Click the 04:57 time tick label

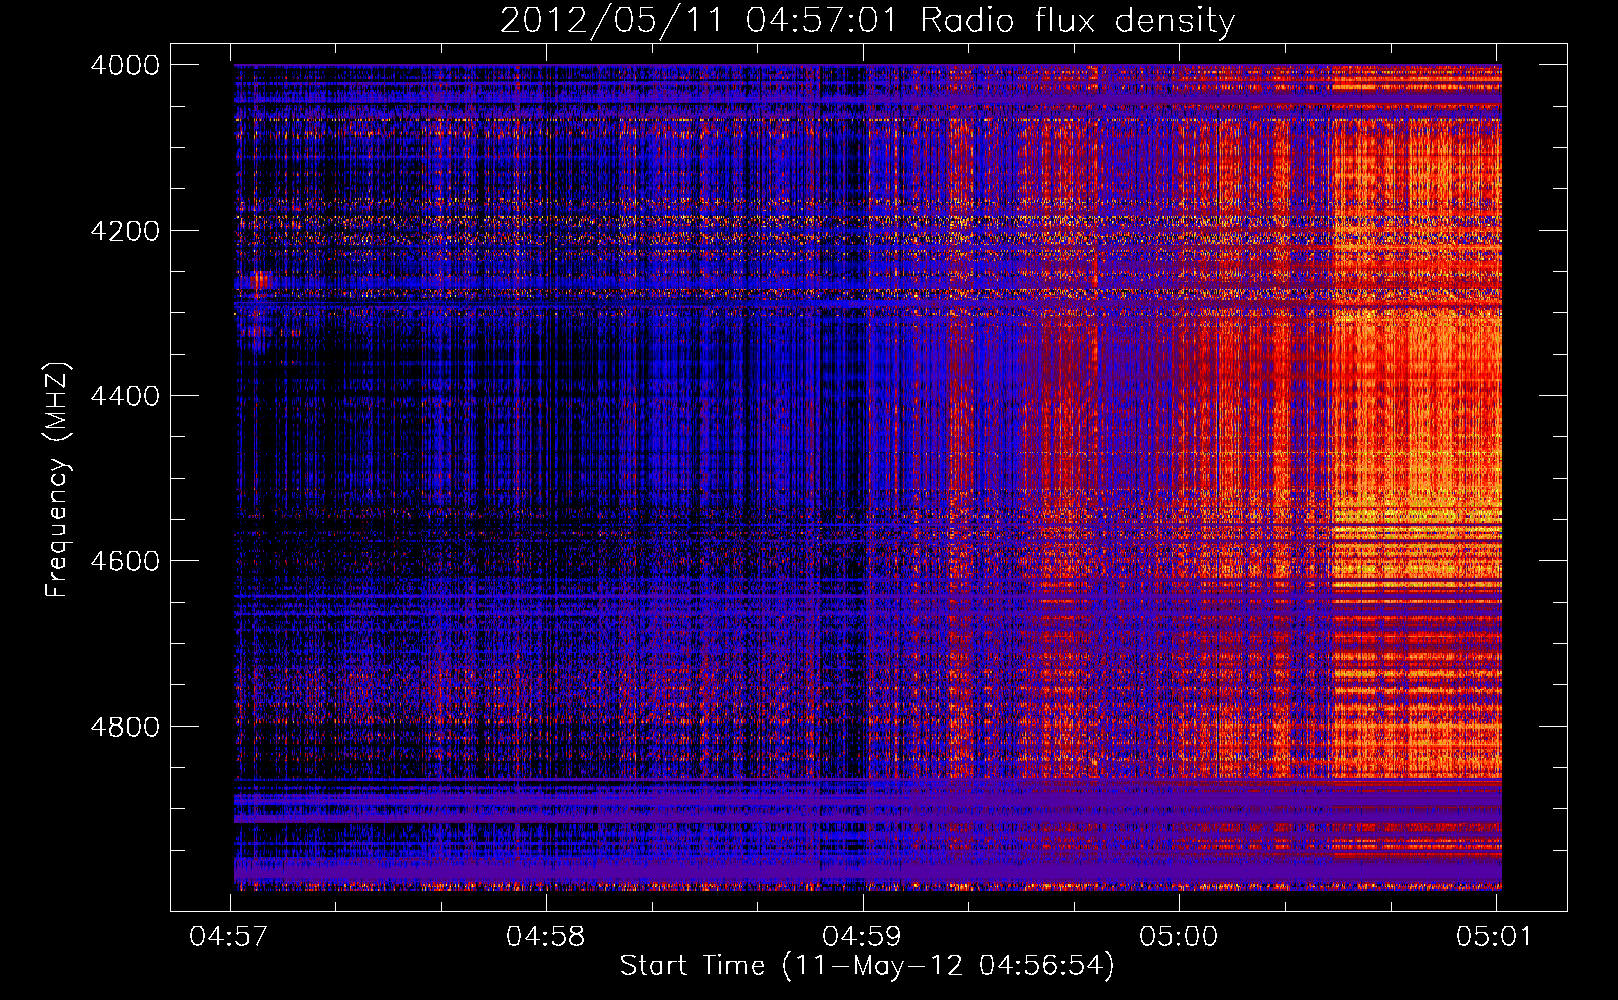228,936
